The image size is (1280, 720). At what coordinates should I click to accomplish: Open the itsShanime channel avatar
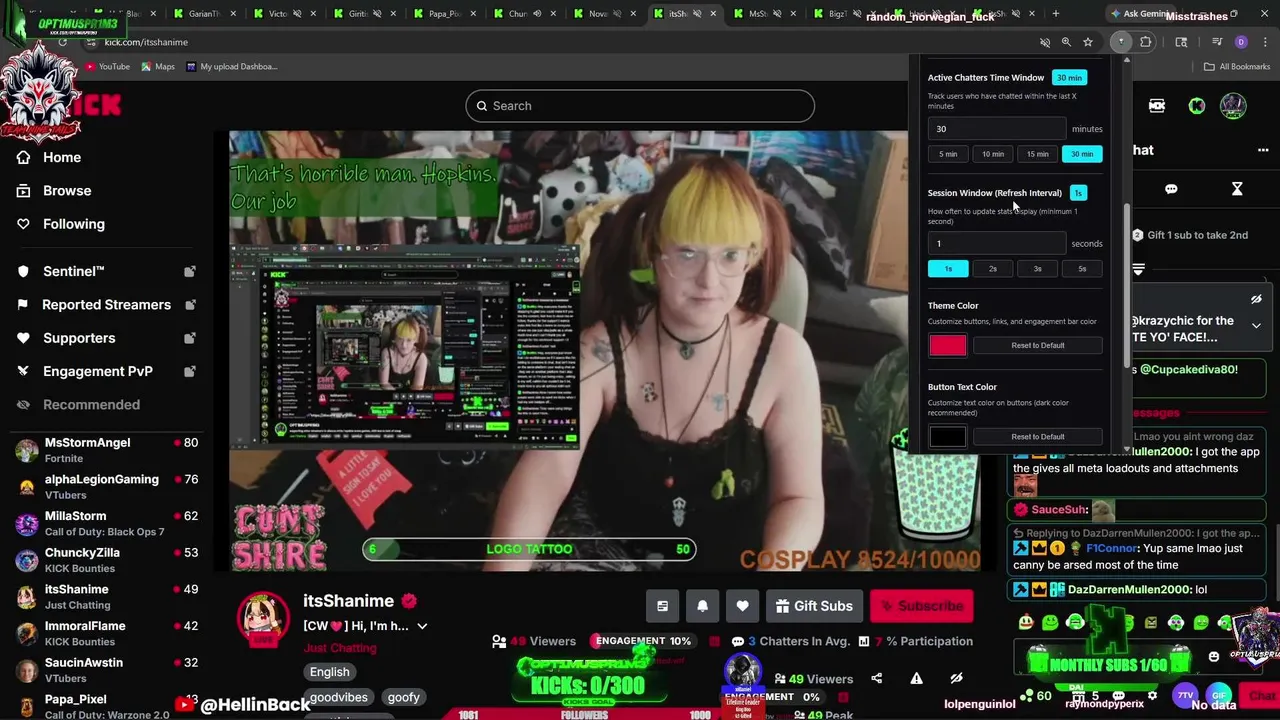(x=264, y=617)
